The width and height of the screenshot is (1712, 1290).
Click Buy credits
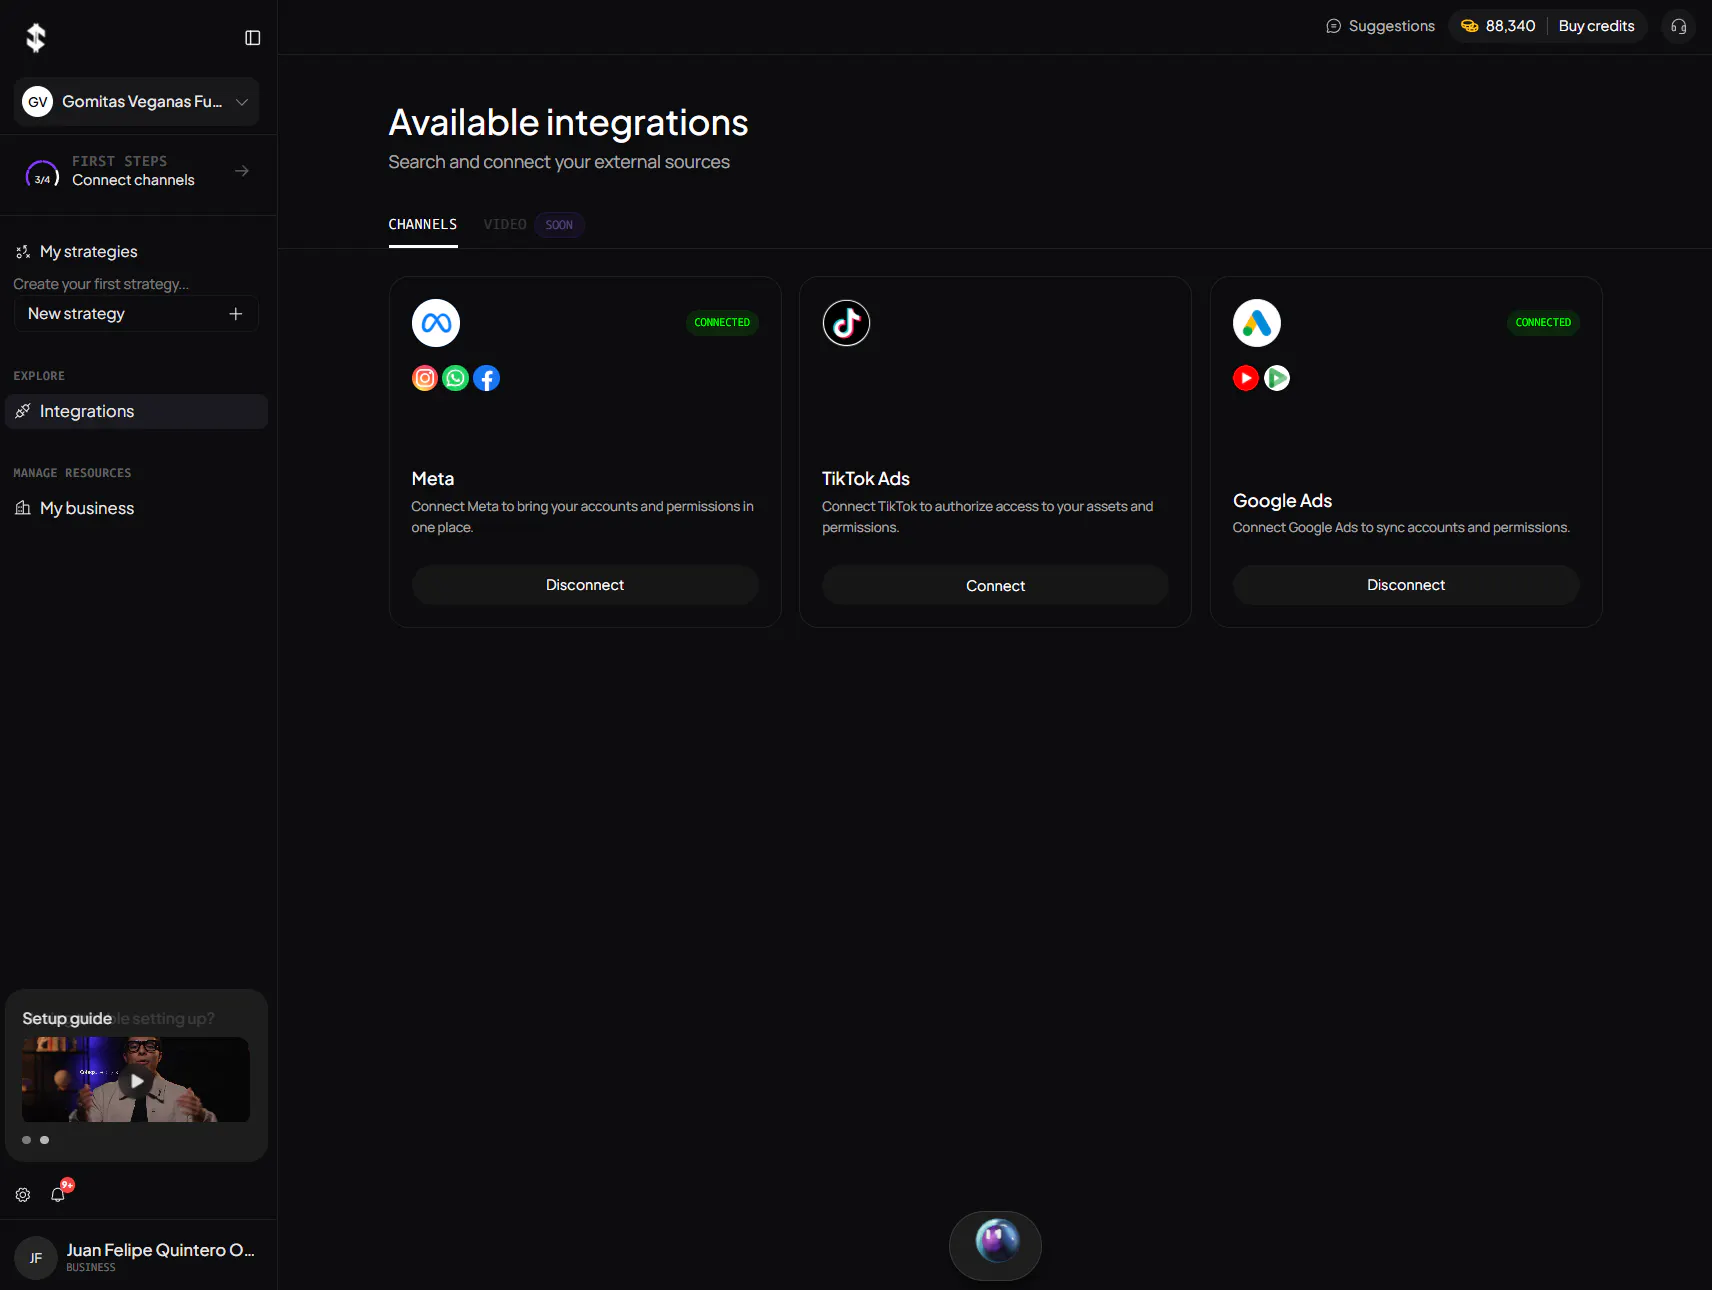click(1596, 26)
